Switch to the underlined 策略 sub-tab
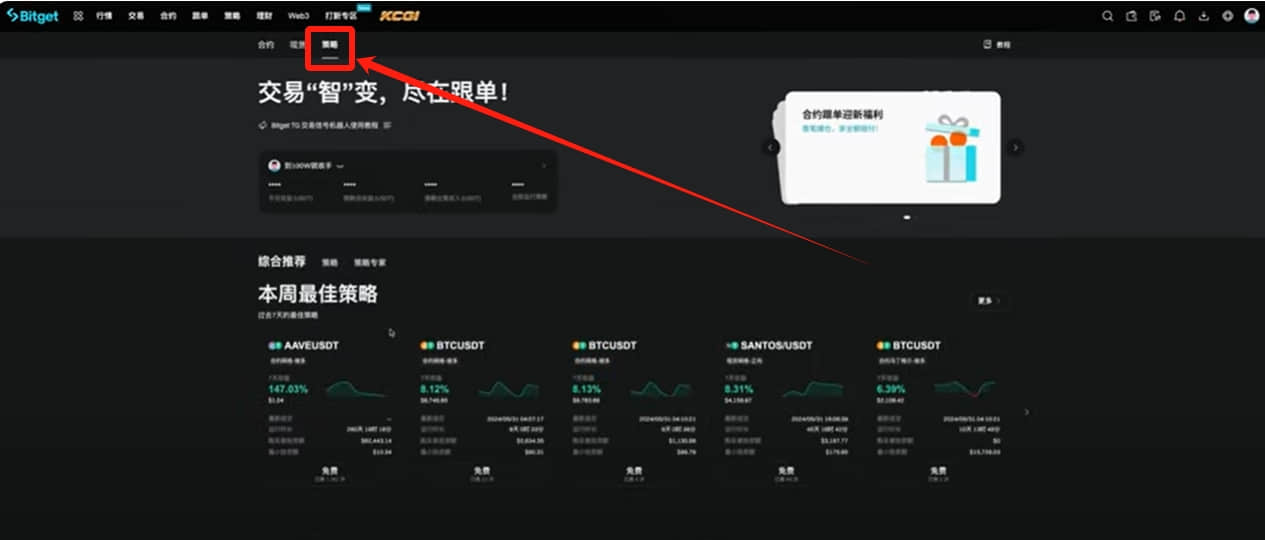The image size is (1265, 540). pos(330,45)
